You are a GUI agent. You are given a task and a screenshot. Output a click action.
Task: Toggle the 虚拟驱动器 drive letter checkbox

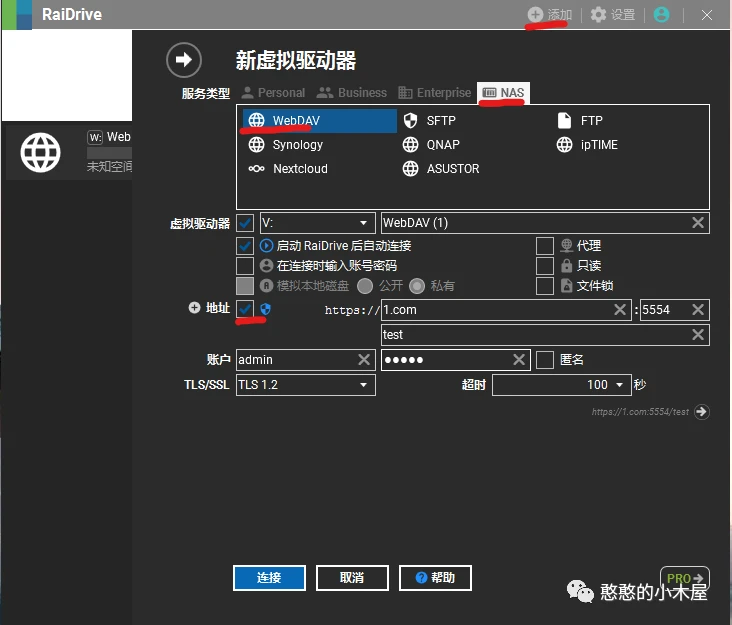click(x=245, y=223)
